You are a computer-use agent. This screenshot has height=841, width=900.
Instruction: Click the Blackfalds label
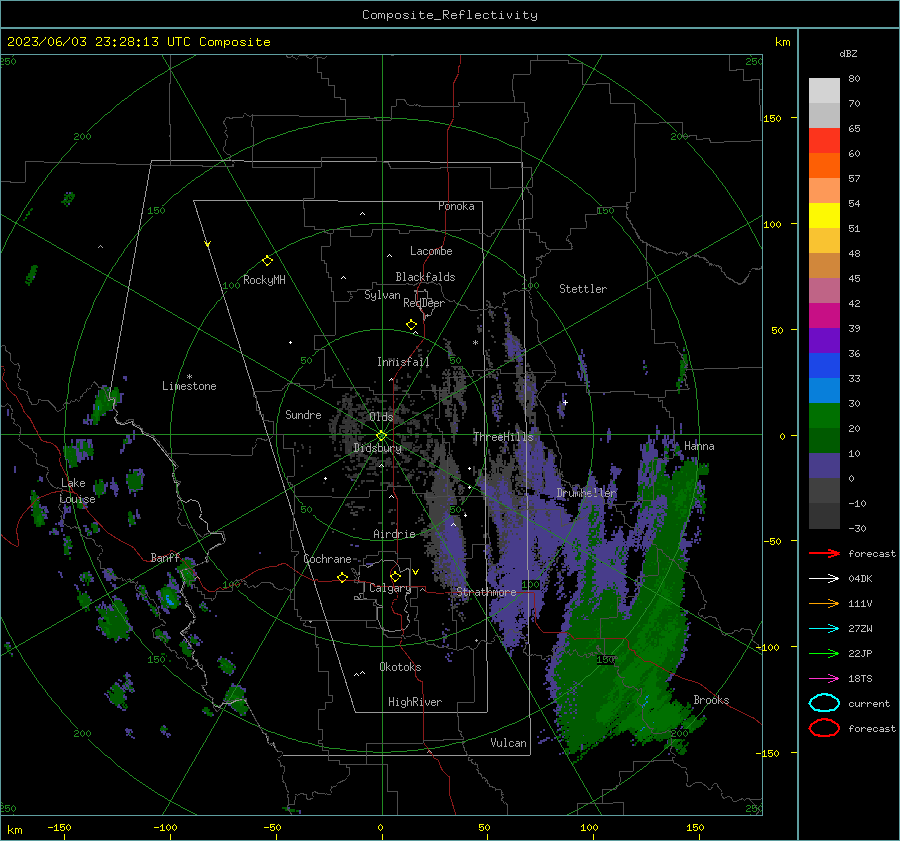pyautogui.click(x=425, y=277)
